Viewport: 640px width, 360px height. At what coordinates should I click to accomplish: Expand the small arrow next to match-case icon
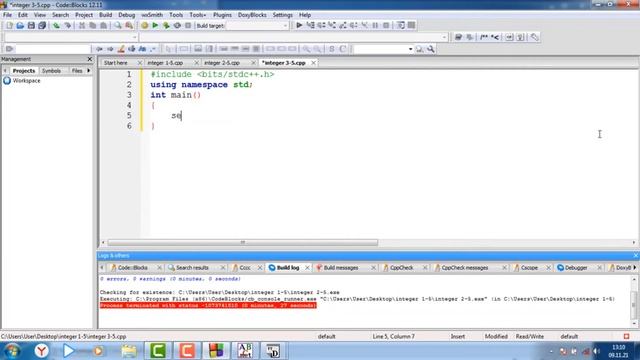click(153, 49)
